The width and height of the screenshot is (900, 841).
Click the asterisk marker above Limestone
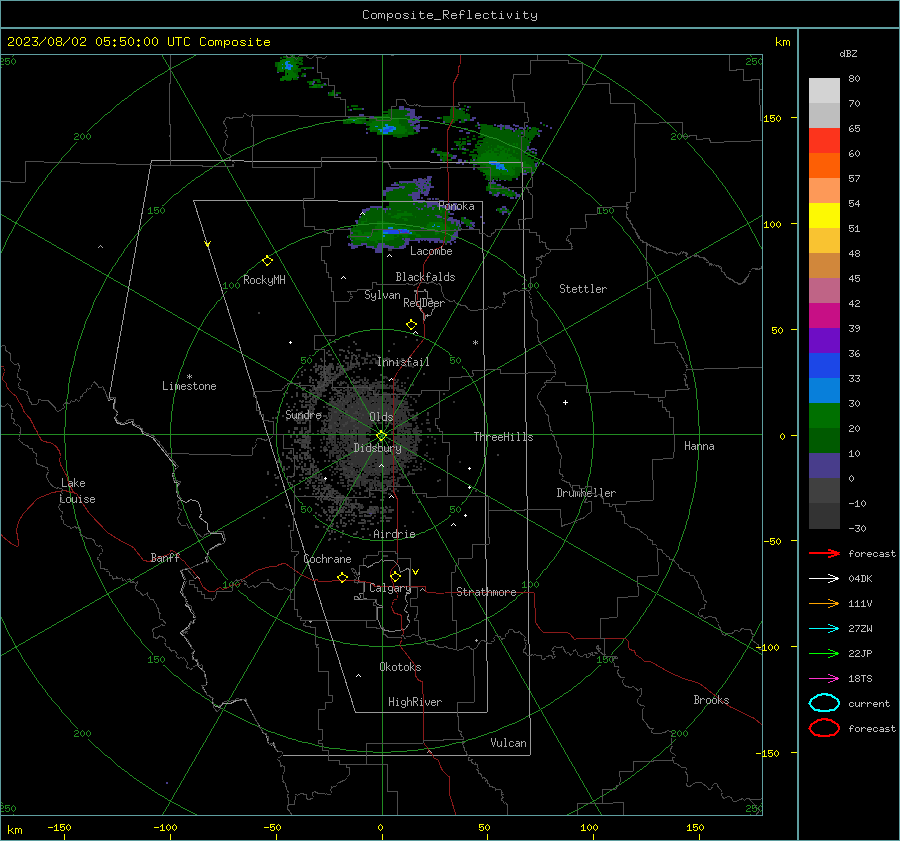[189, 377]
